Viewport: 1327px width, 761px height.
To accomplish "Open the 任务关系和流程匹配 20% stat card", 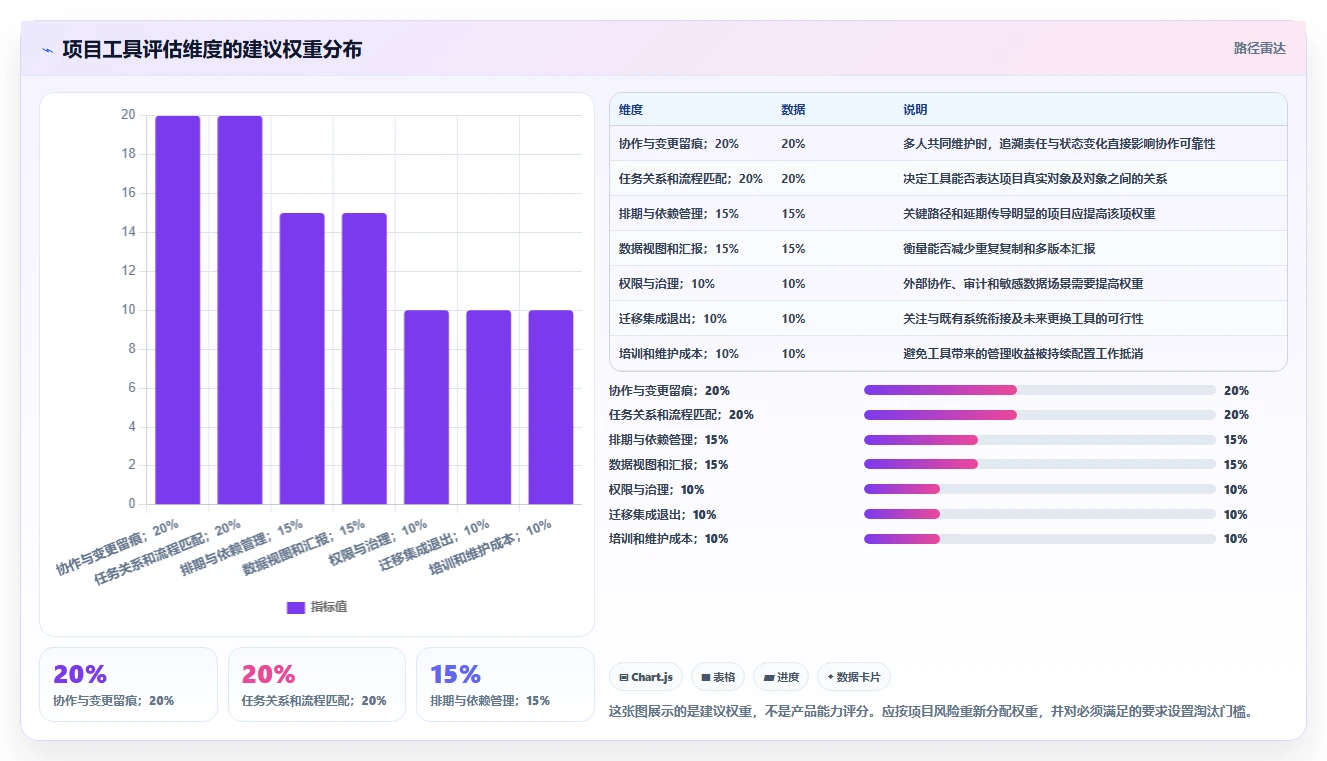I will (x=317, y=684).
